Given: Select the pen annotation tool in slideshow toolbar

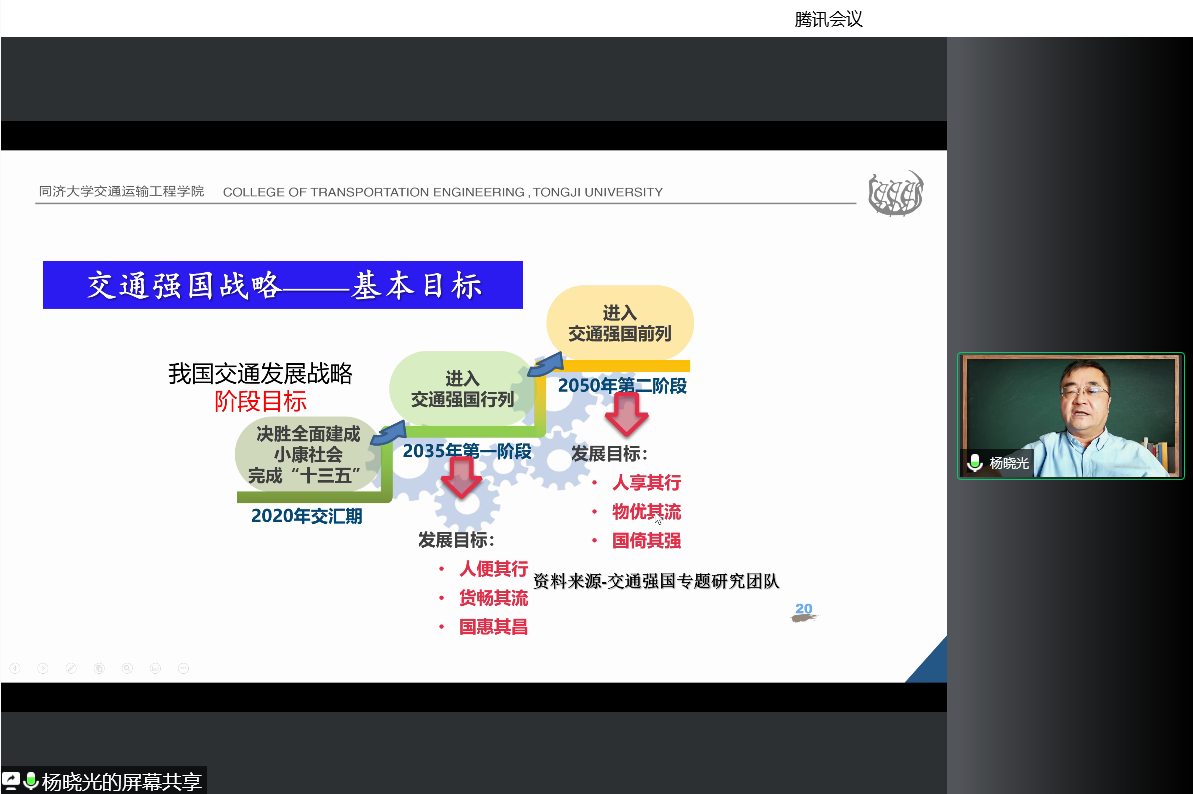Looking at the screenshot, I should pos(71,668).
